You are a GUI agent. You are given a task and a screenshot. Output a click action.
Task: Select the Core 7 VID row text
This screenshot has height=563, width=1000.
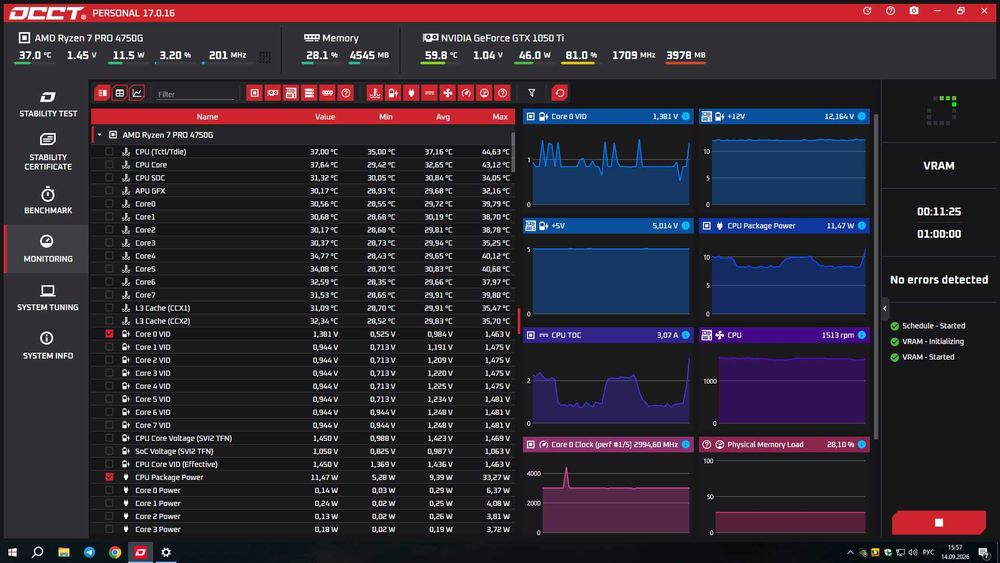(152, 425)
